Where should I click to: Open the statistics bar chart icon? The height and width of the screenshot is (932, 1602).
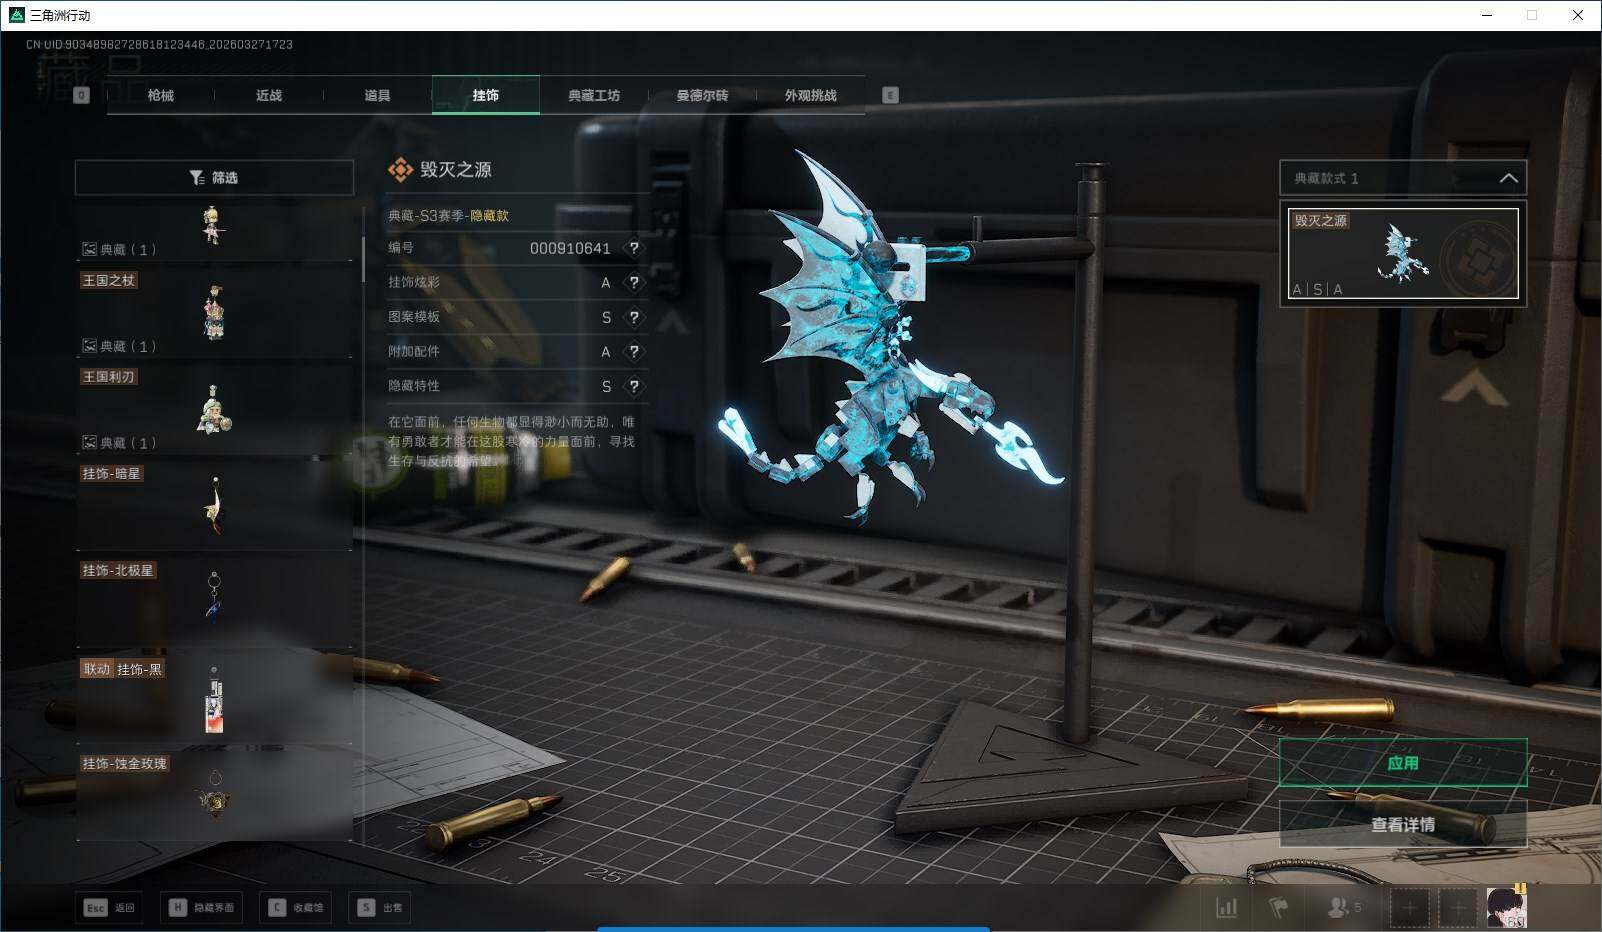coord(1226,908)
